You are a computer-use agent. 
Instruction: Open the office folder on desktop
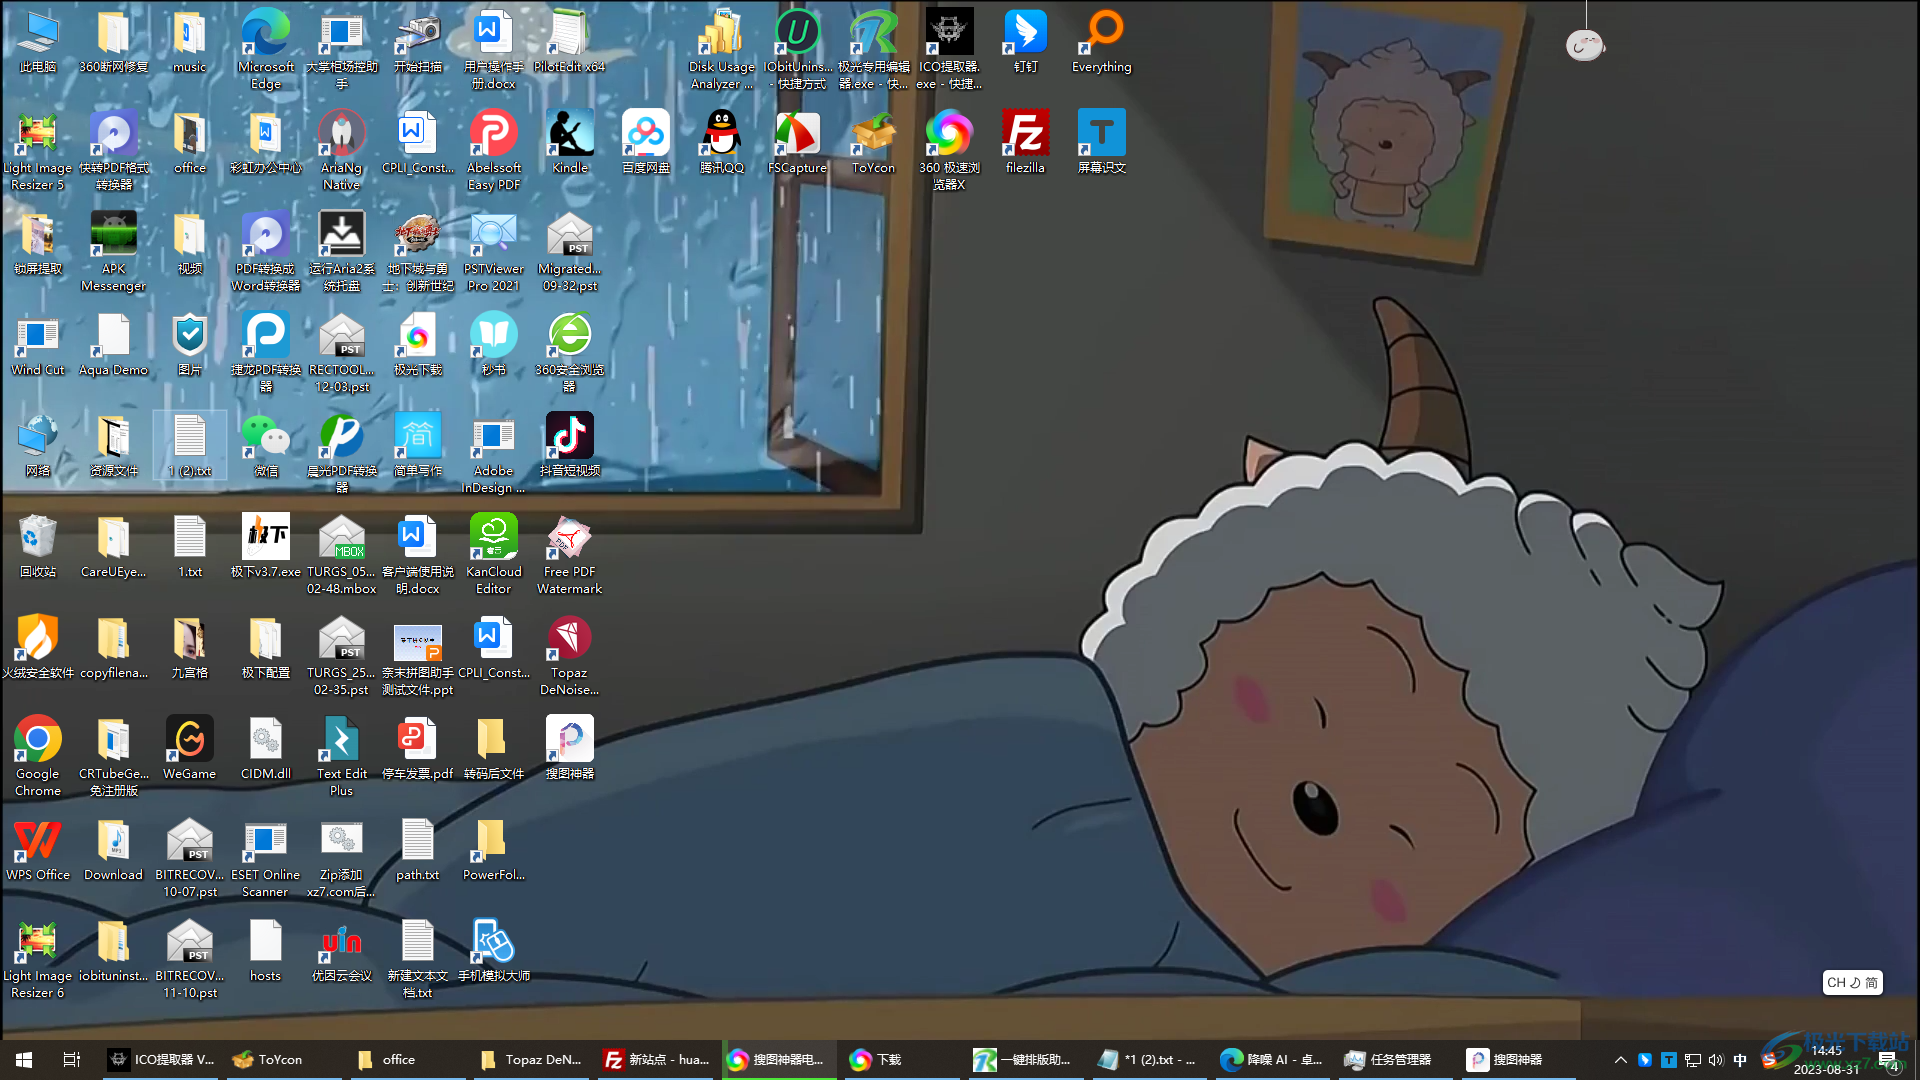[x=189, y=142]
